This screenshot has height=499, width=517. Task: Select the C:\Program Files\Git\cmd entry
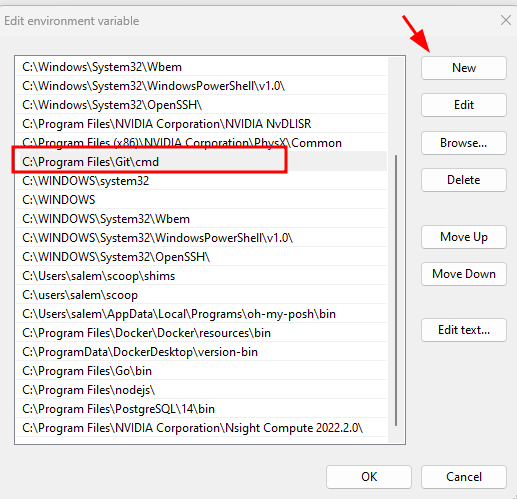pyautogui.click(x=202, y=162)
